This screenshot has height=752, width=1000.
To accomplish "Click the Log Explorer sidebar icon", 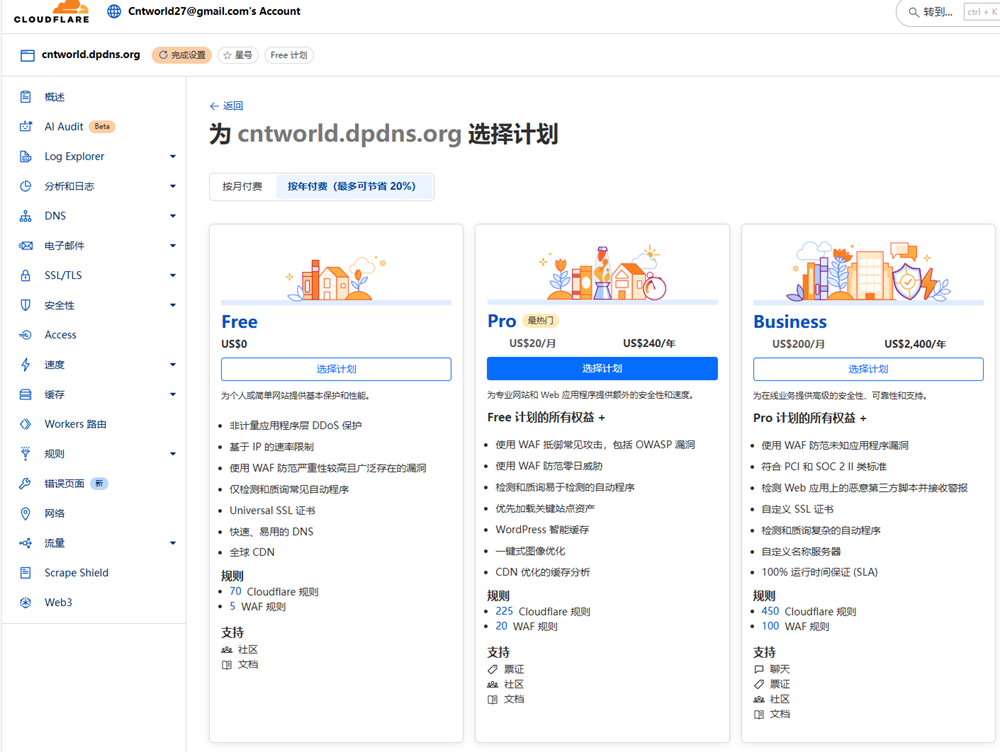I will [26, 156].
